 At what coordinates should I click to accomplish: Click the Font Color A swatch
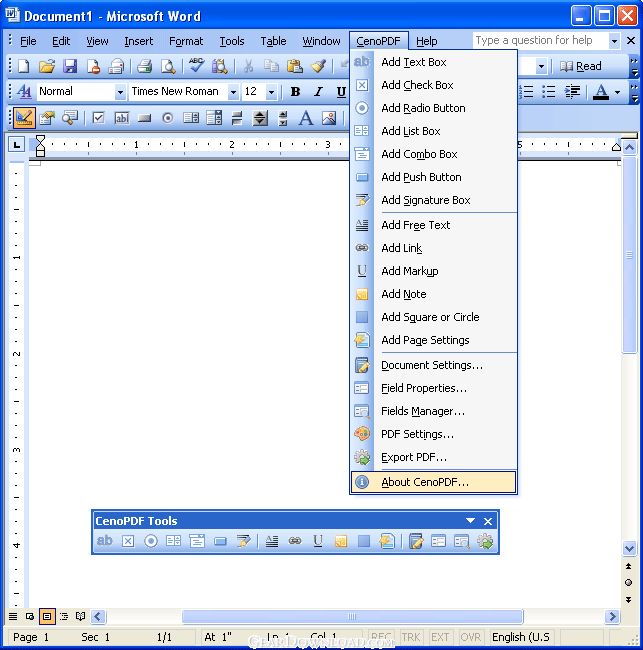(x=601, y=92)
